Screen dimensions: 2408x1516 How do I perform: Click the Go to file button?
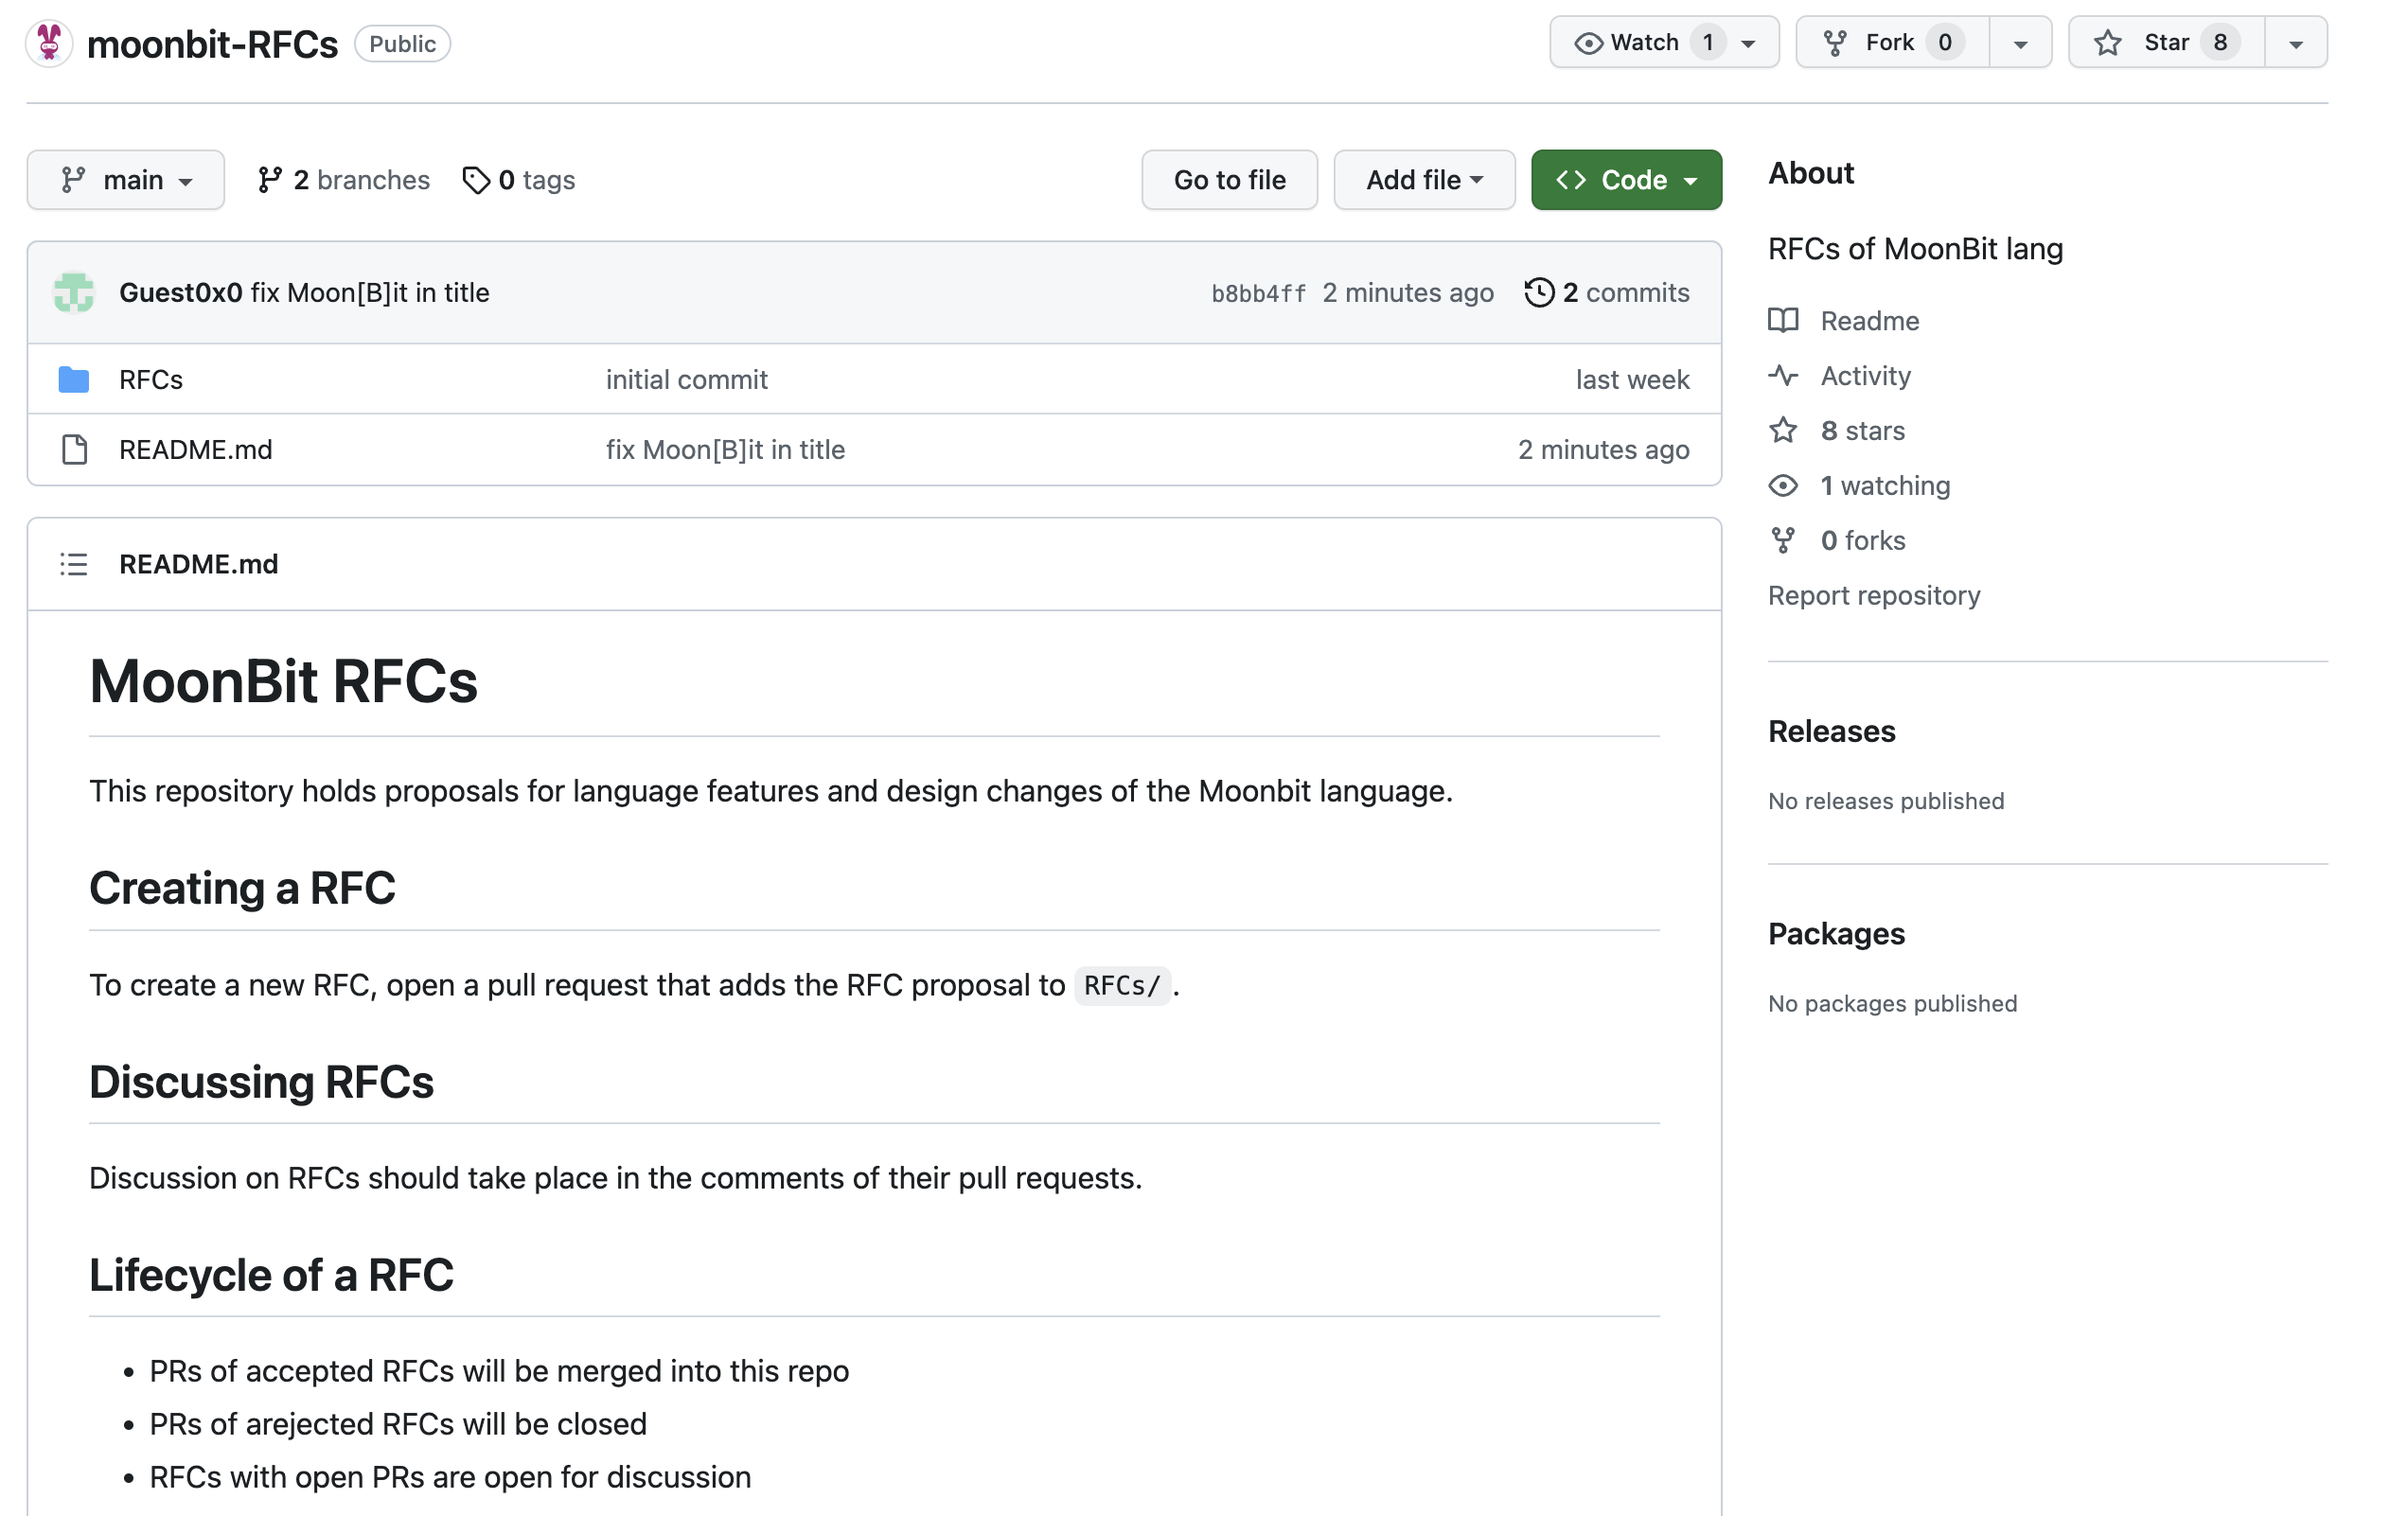coord(1229,180)
